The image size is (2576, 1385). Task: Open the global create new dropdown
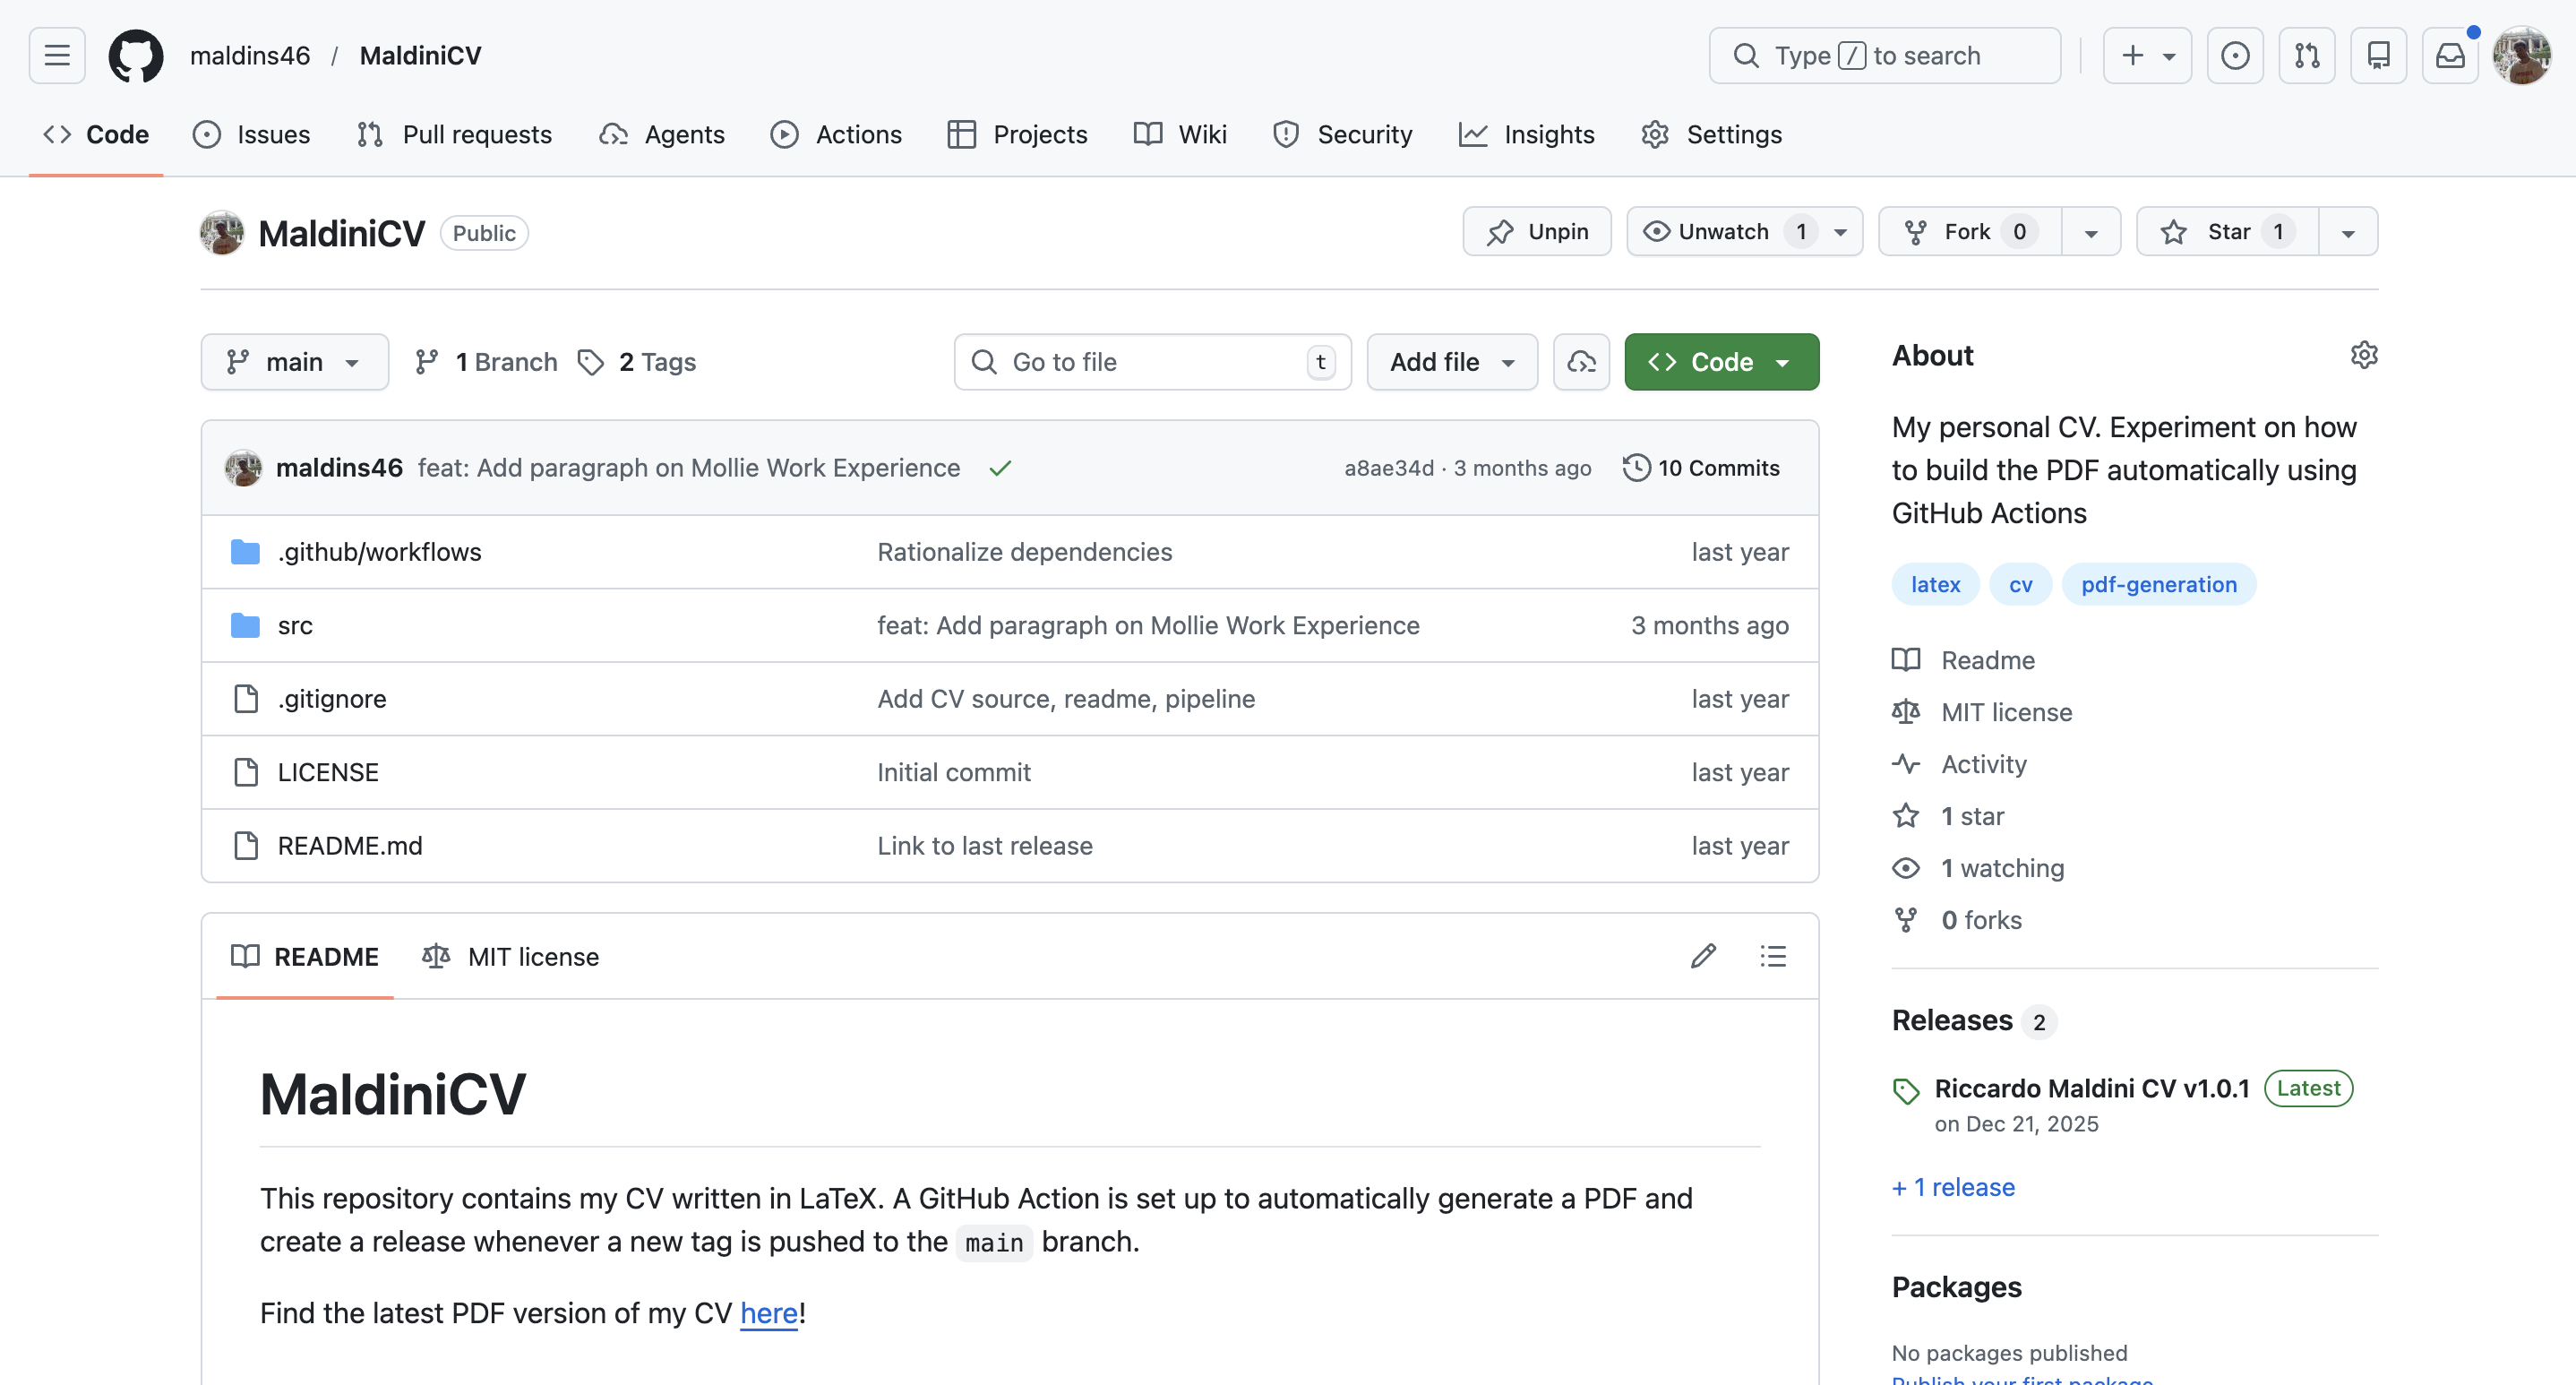[2147, 55]
